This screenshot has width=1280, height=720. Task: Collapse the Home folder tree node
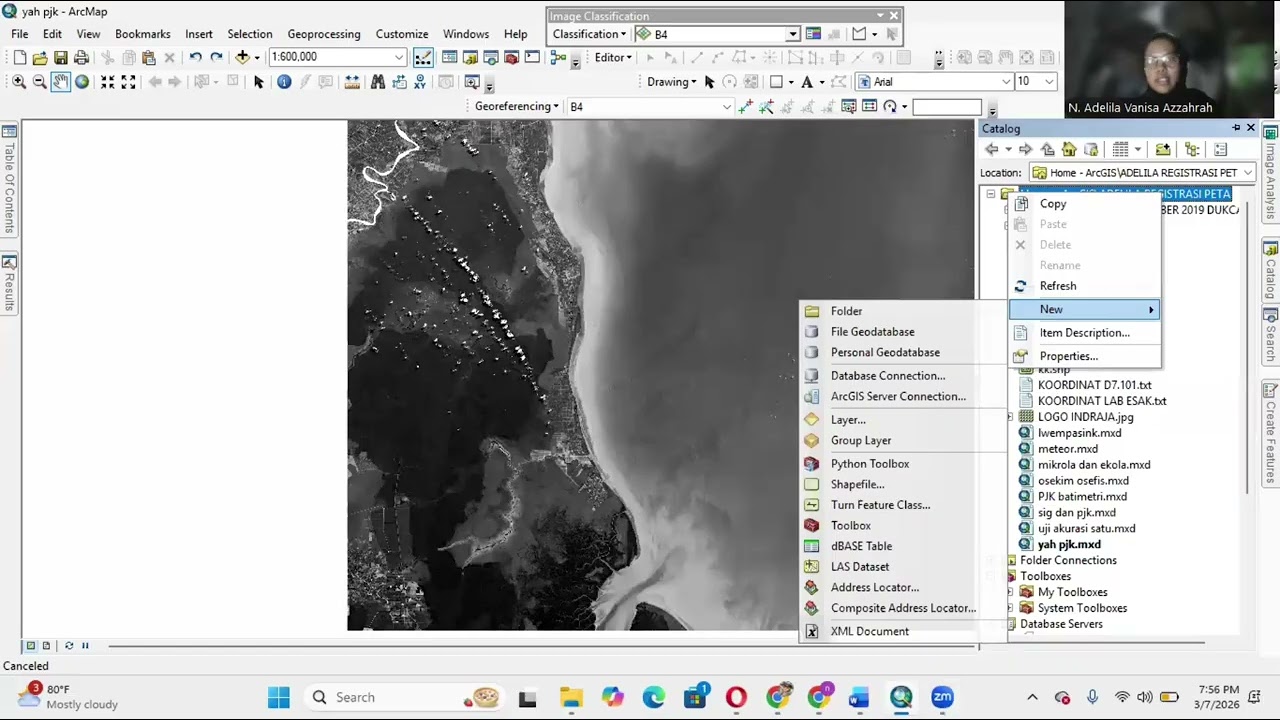991,194
